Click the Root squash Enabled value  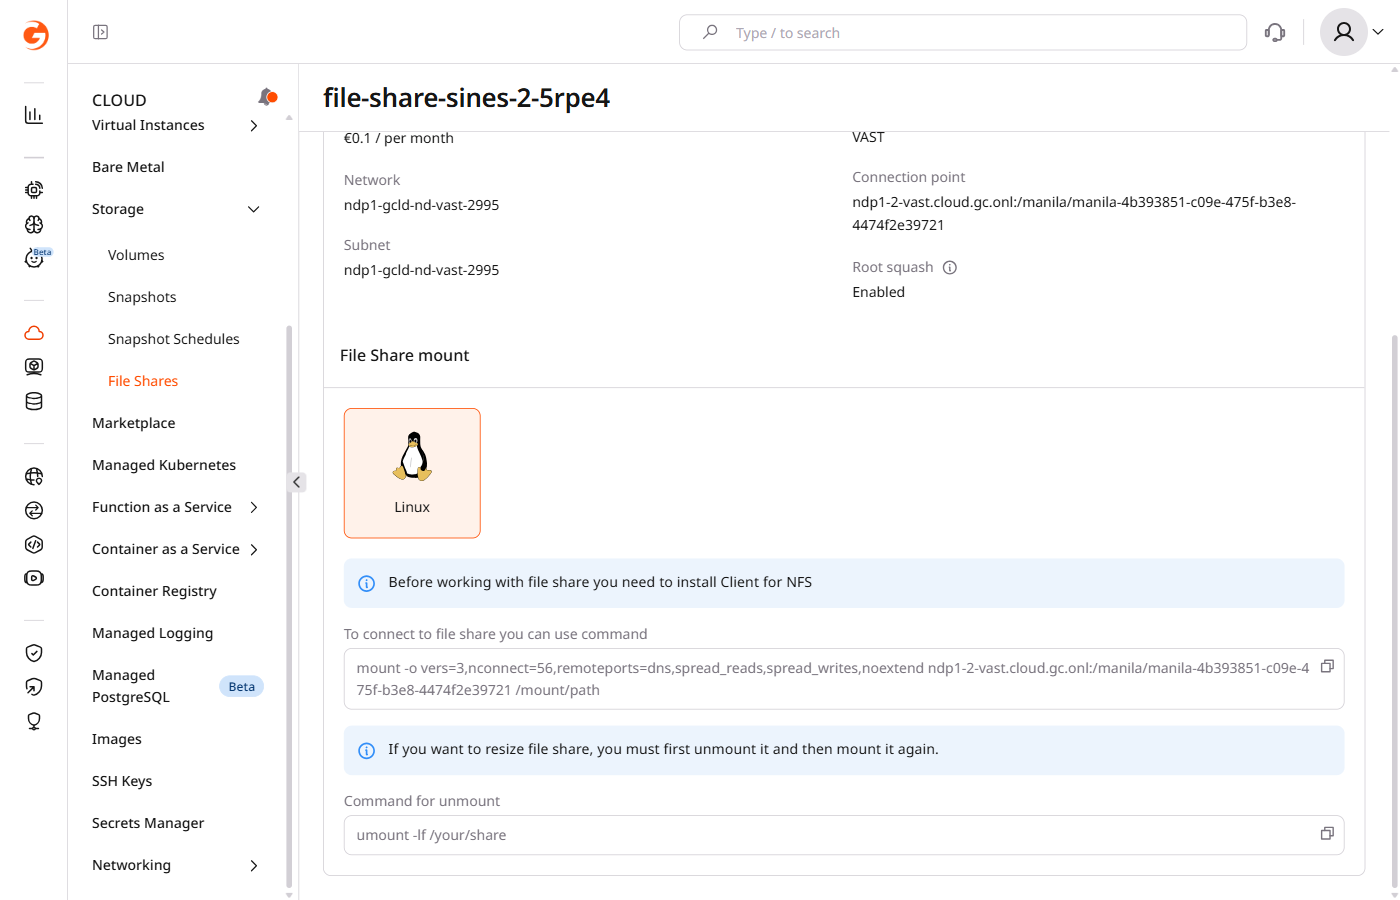point(878,292)
